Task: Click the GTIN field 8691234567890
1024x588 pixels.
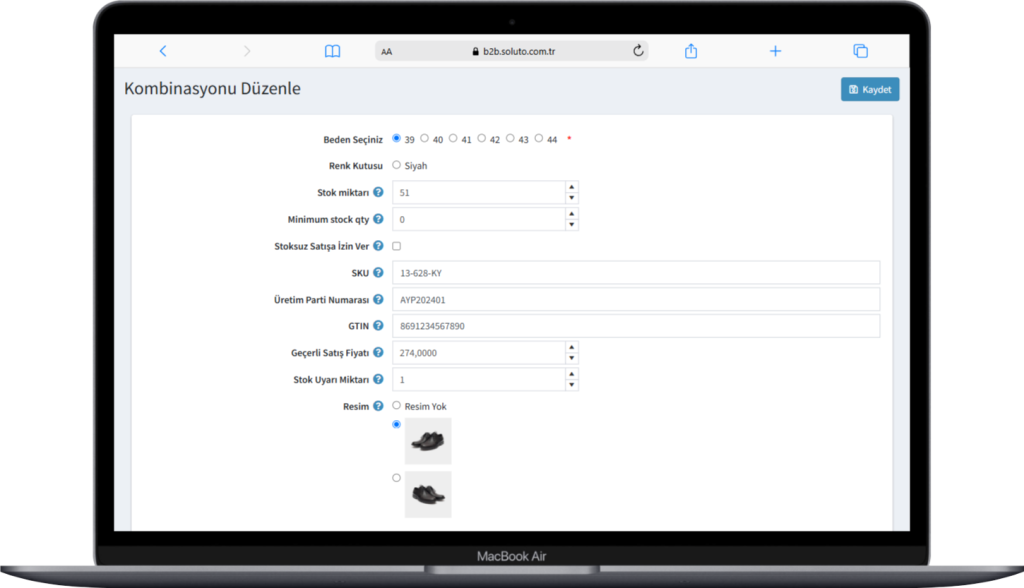Action: (636, 326)
